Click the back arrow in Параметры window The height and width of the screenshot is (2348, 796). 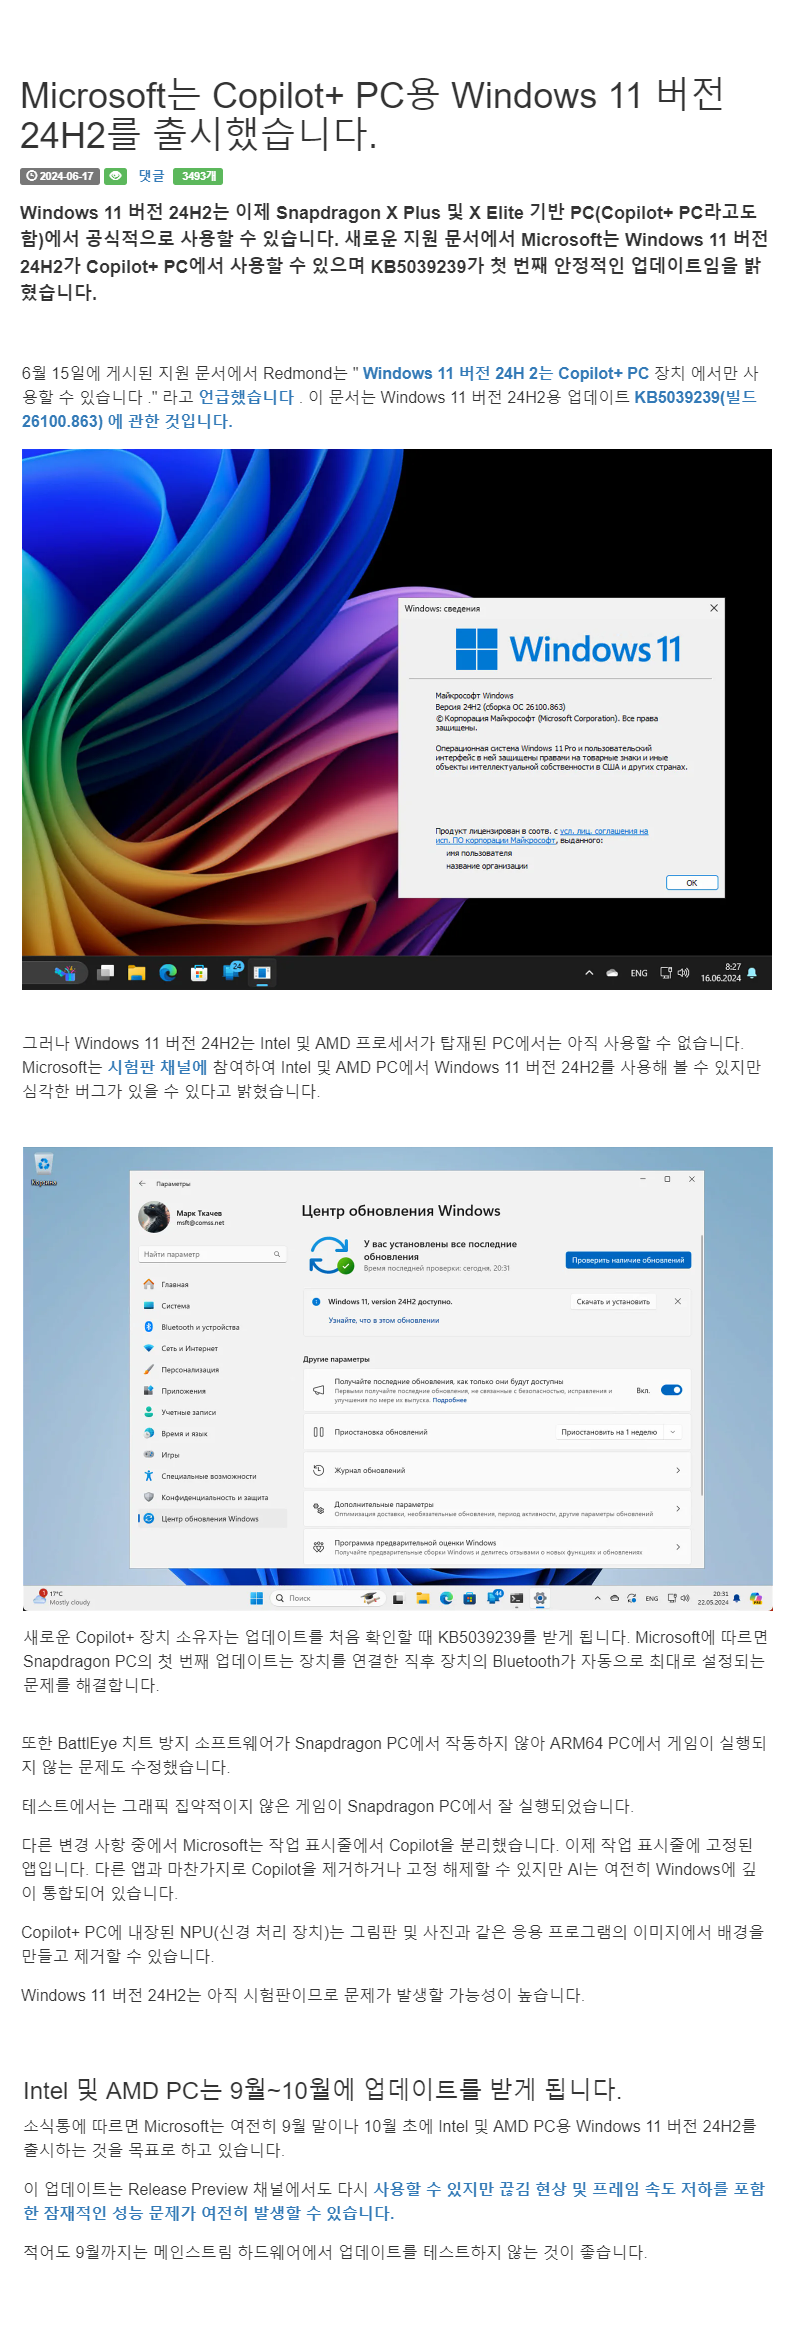[x=142, y=1183]
